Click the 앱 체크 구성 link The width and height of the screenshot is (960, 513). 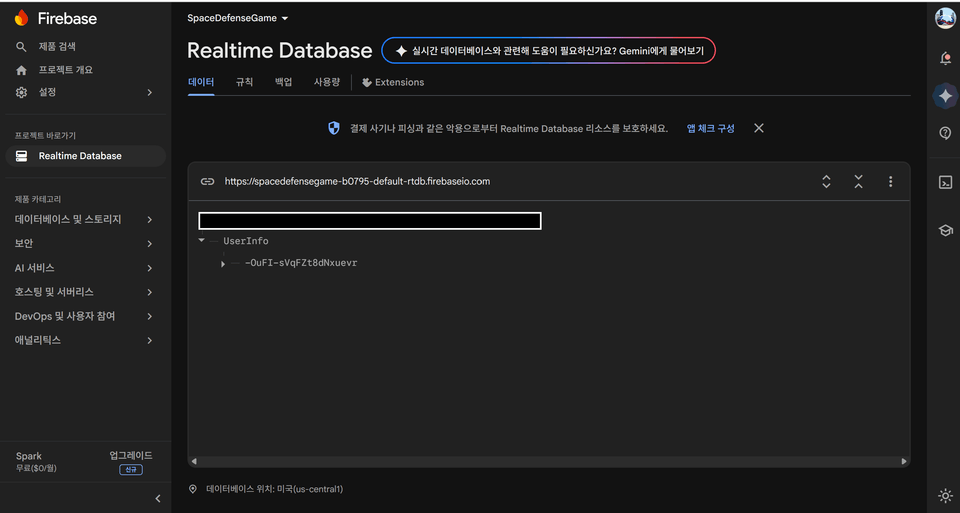point(710,129)
